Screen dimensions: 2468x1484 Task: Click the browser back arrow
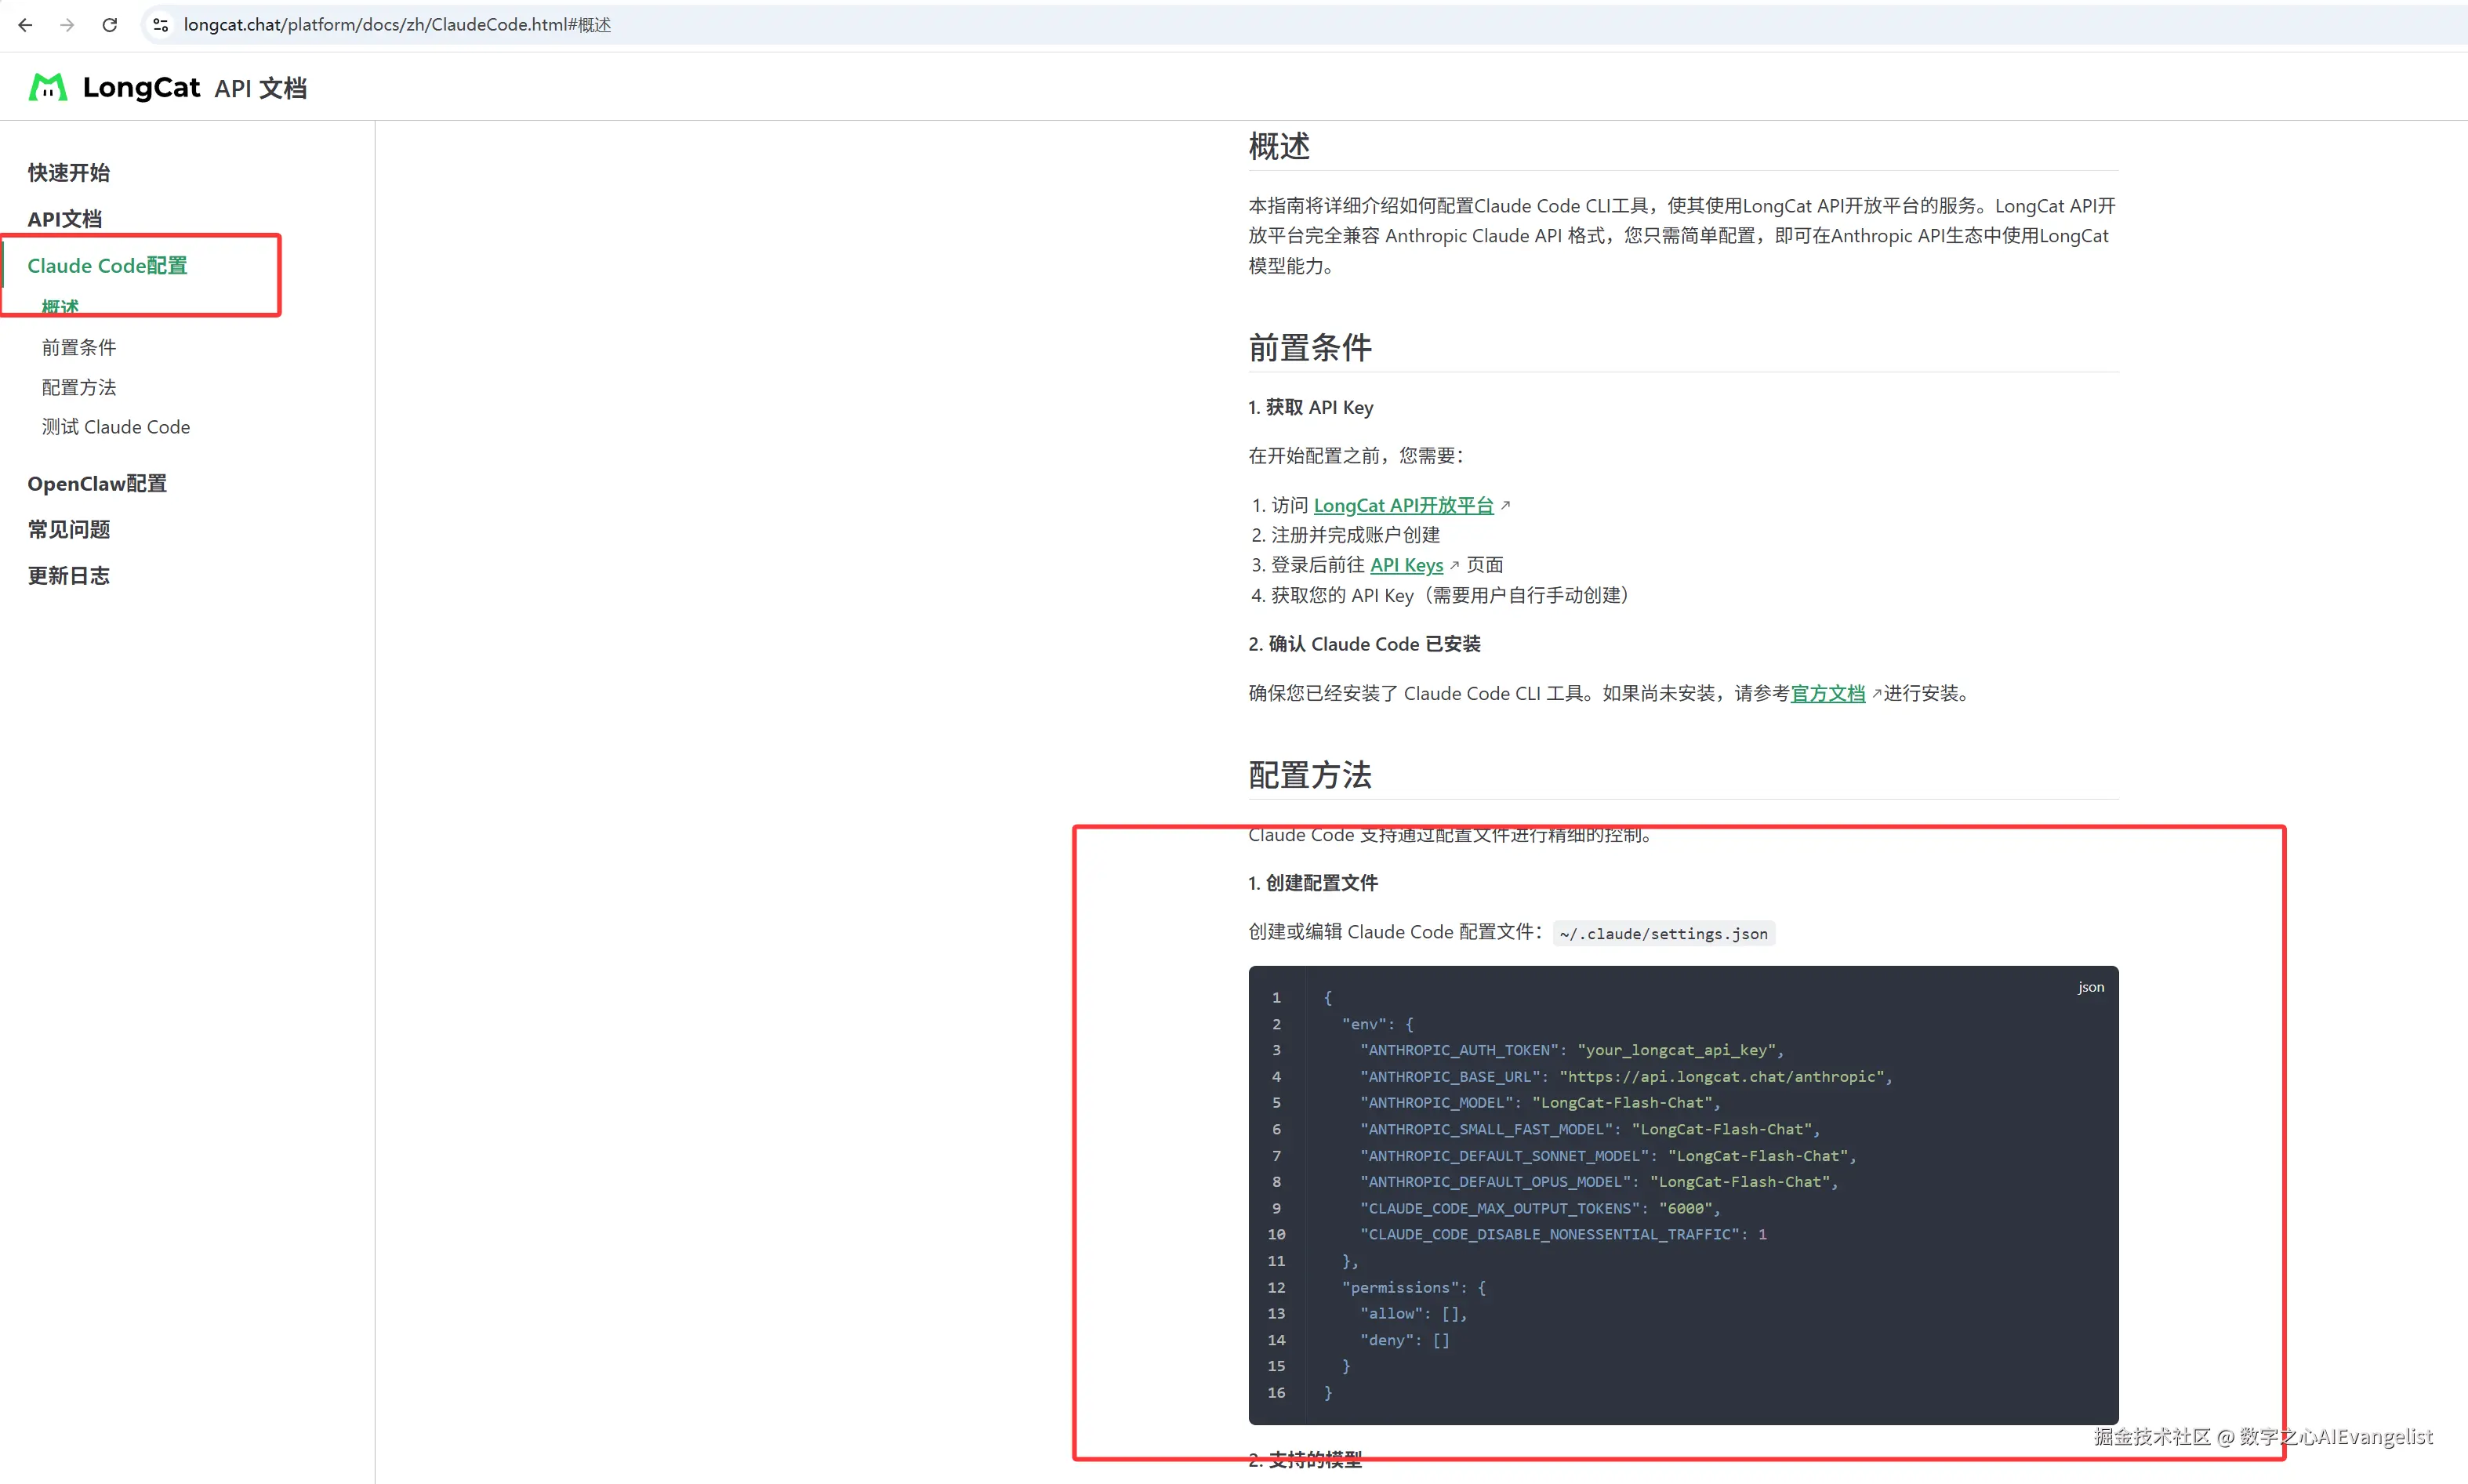click(x=25, y=25)
